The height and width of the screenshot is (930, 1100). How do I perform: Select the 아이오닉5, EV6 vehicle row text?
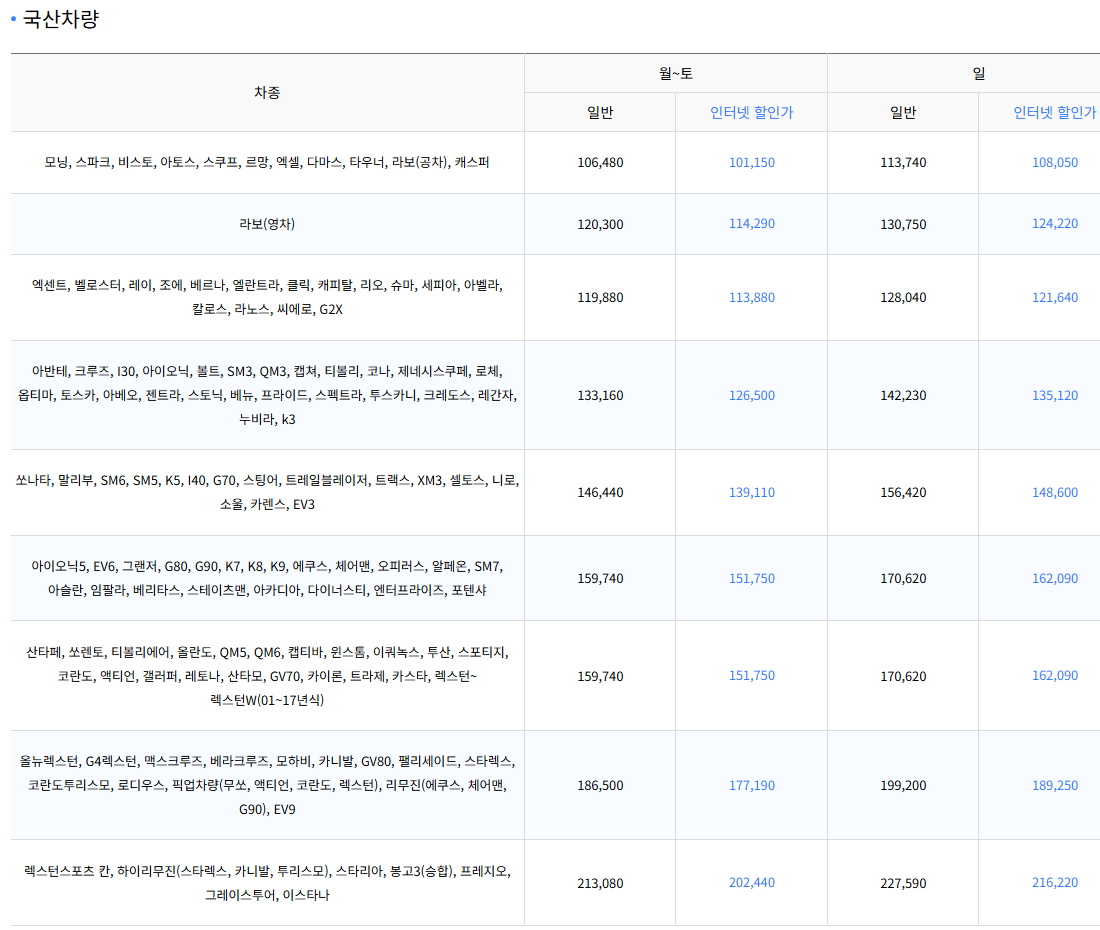pos(267,578)
